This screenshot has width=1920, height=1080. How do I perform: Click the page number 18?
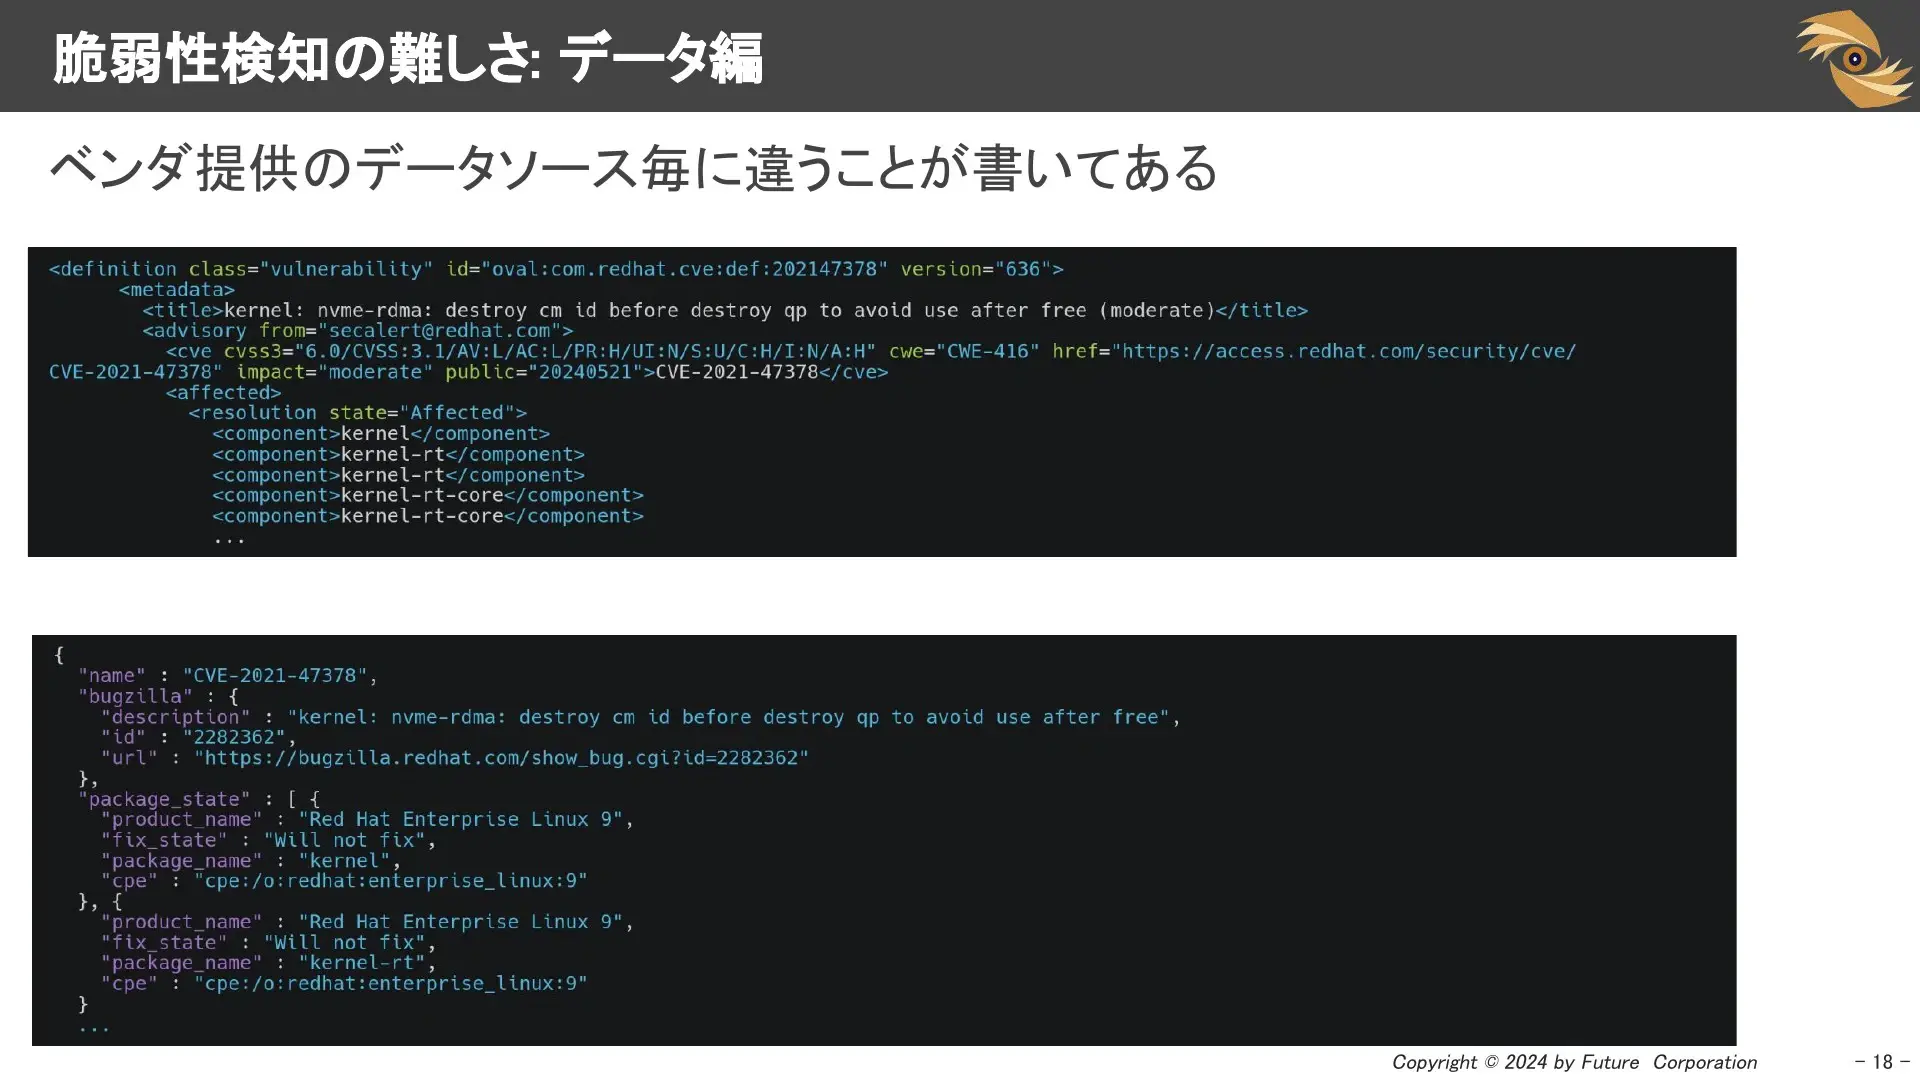(1882, 1062)
